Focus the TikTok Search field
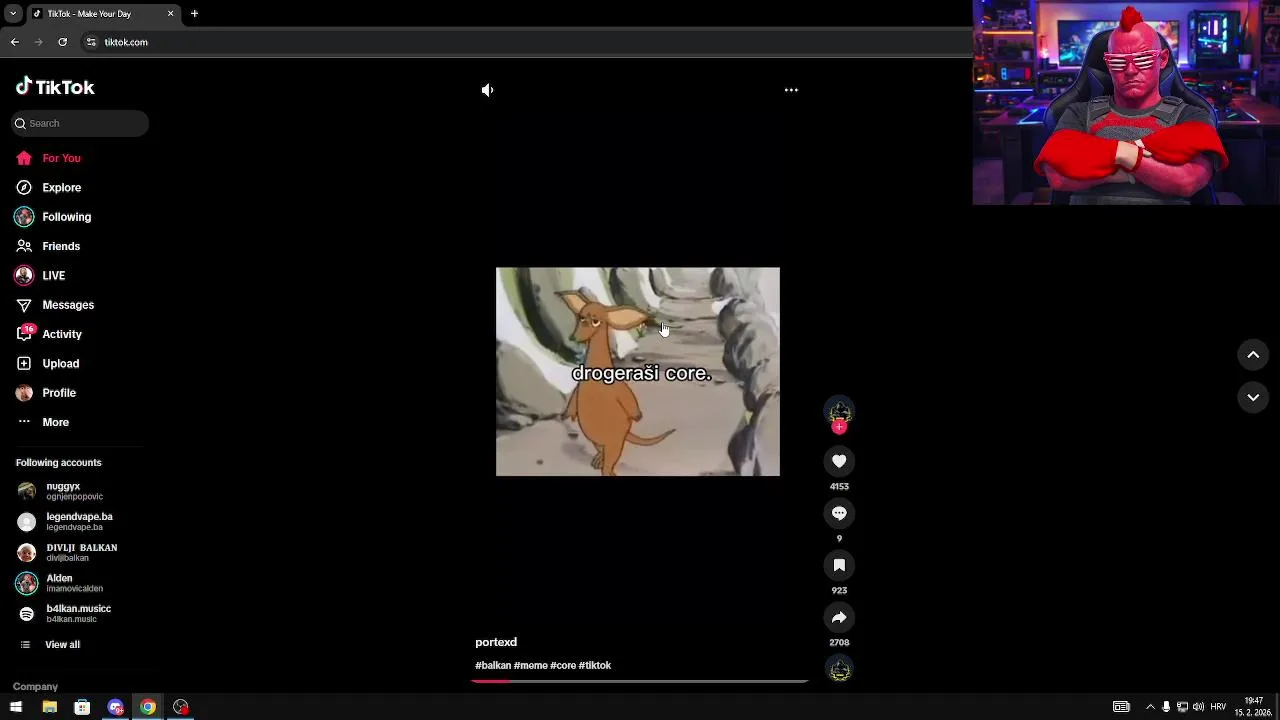 coord(80,123)
